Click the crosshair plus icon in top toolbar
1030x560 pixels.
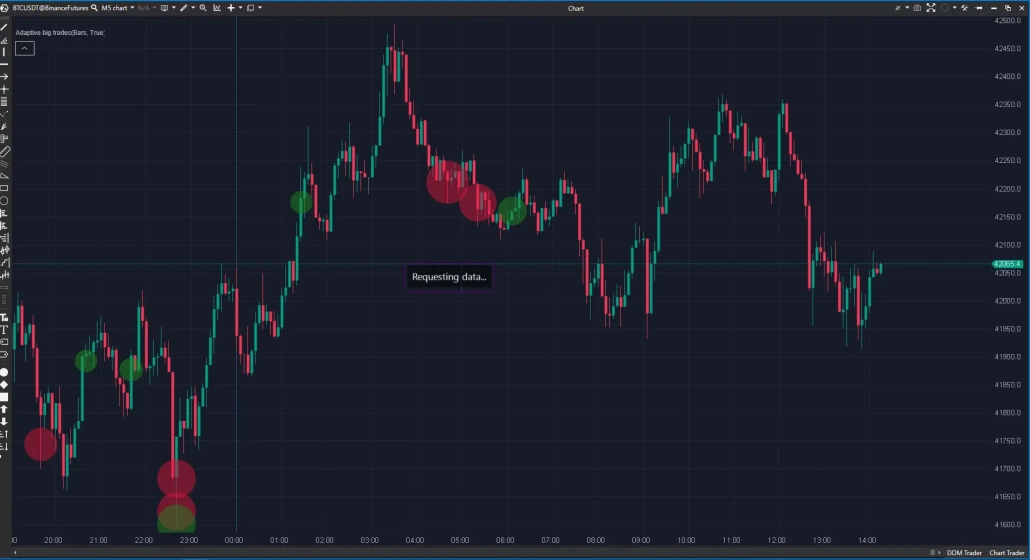[231, 8]
